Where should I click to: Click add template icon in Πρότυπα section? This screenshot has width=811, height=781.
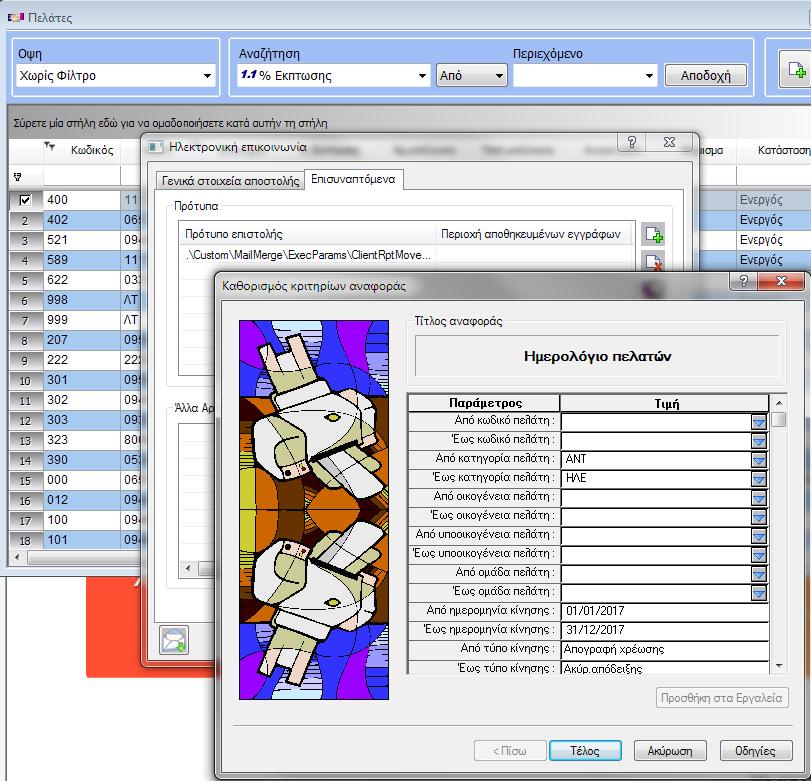tap(653, 235)
